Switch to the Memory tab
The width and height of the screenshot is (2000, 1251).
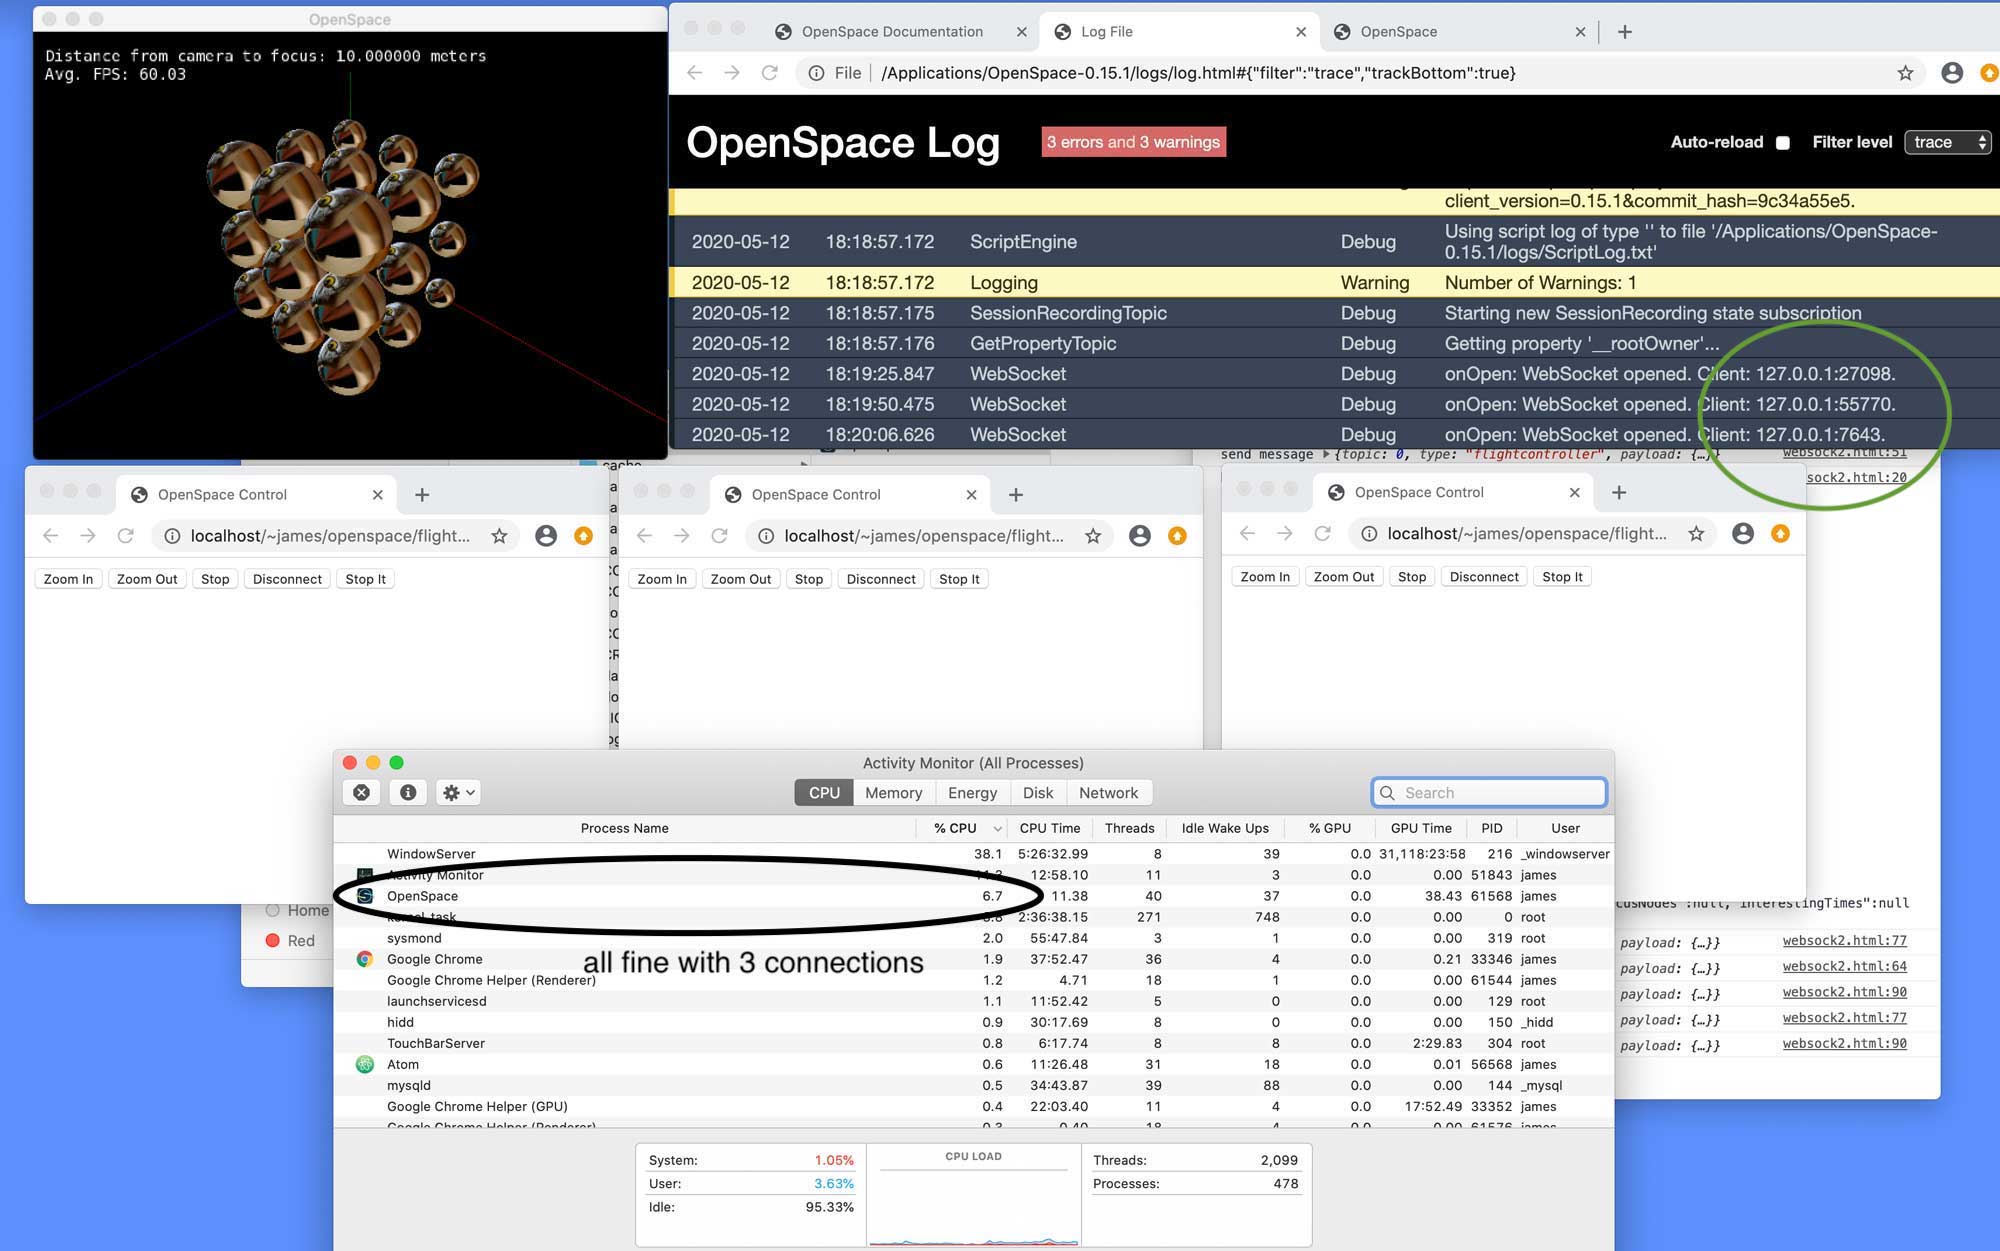click(893, 792)
